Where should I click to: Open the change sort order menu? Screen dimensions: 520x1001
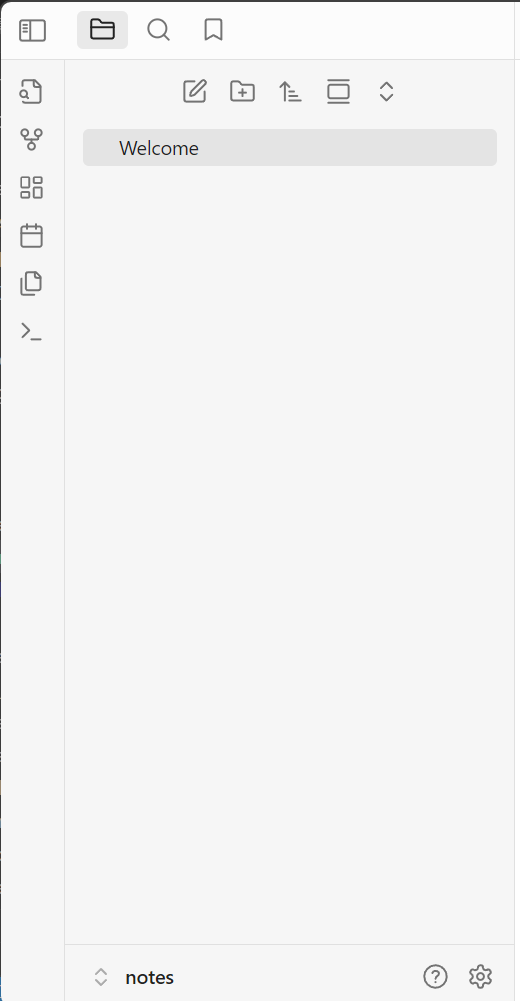[290, 91]
